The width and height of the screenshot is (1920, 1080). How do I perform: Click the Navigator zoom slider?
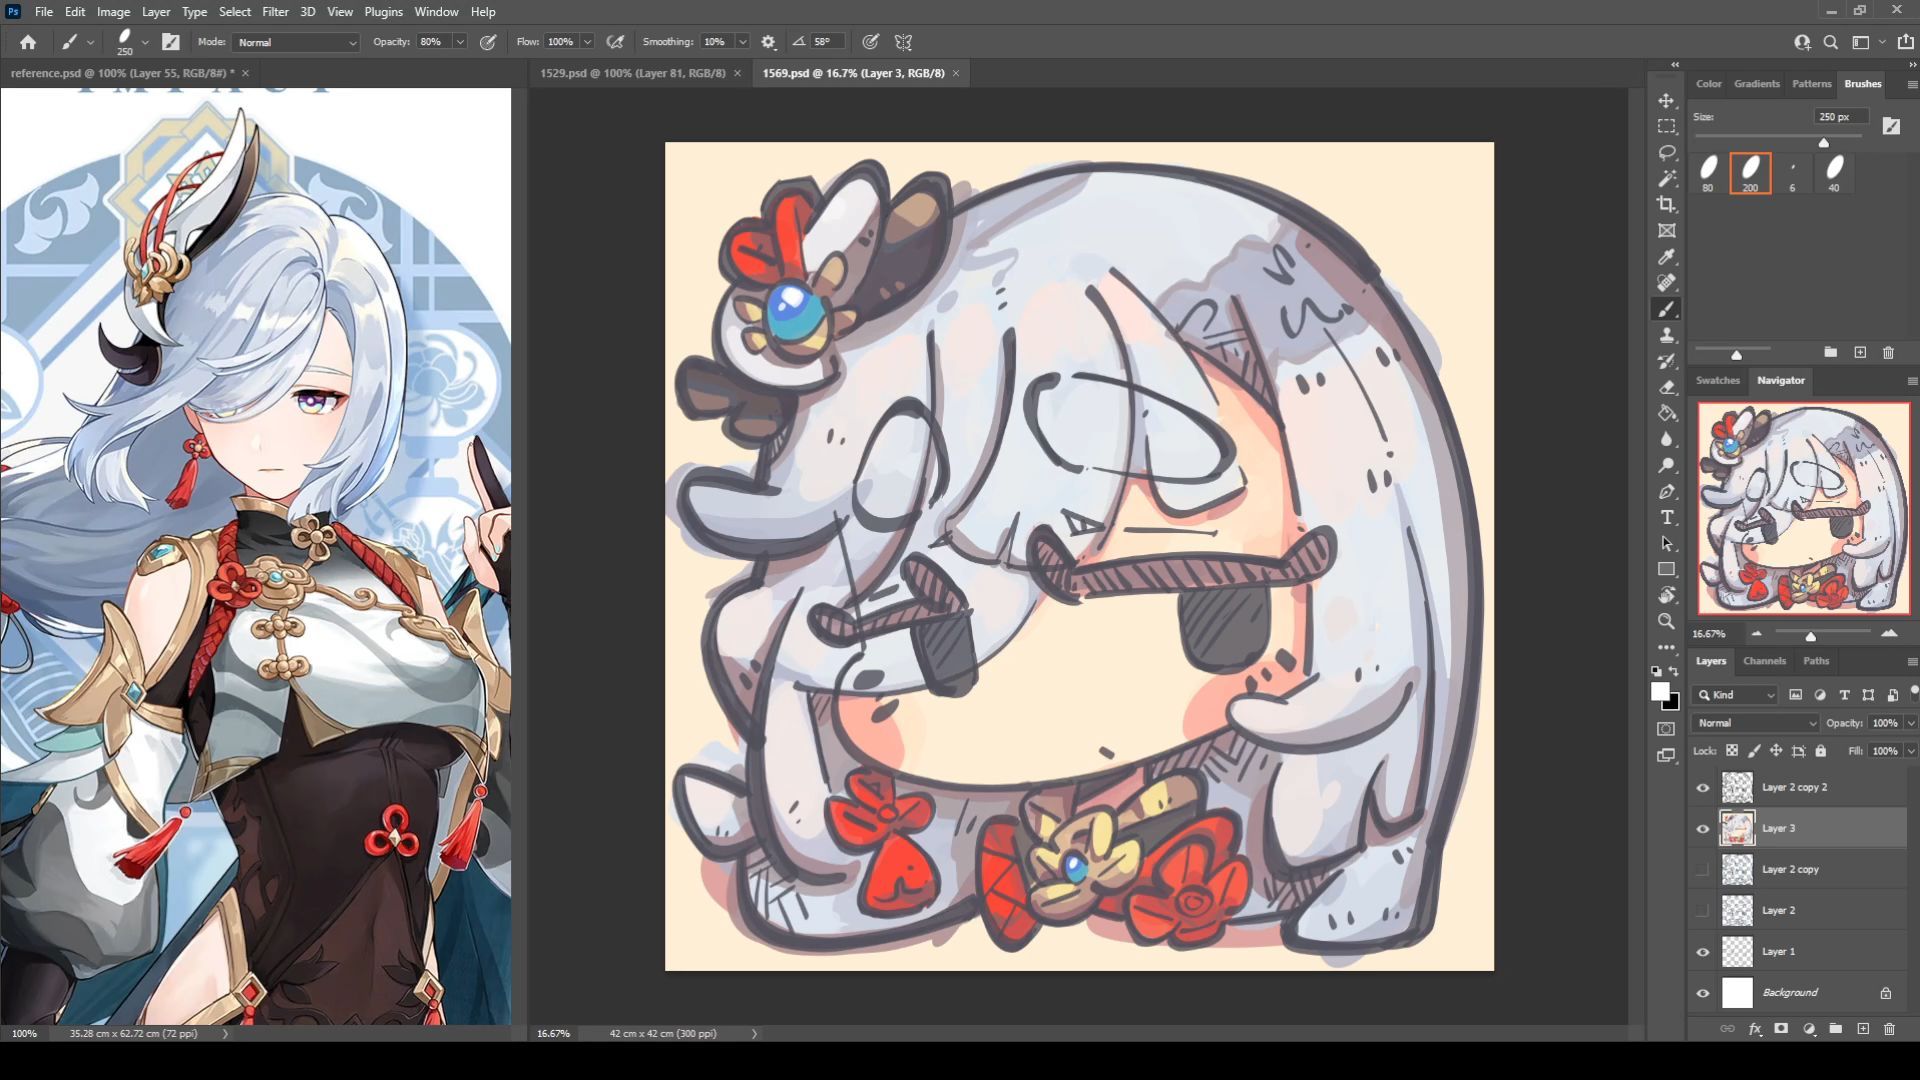click(1810, 636)
